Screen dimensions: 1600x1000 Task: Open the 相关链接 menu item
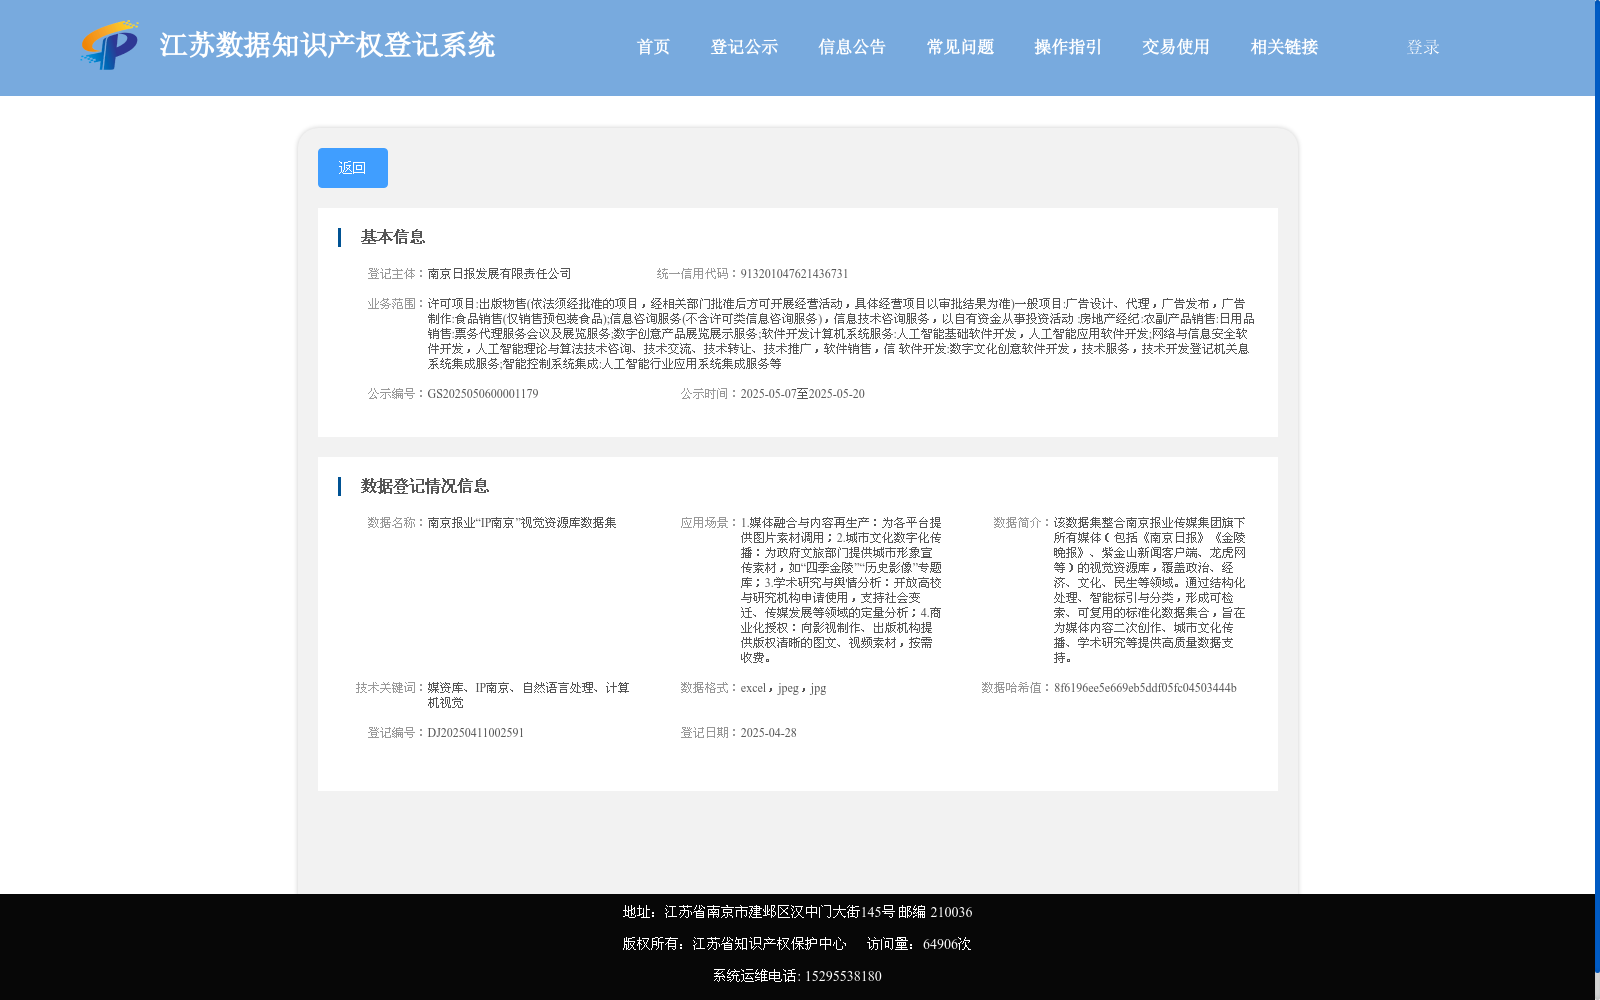(x=1284, y=47)
